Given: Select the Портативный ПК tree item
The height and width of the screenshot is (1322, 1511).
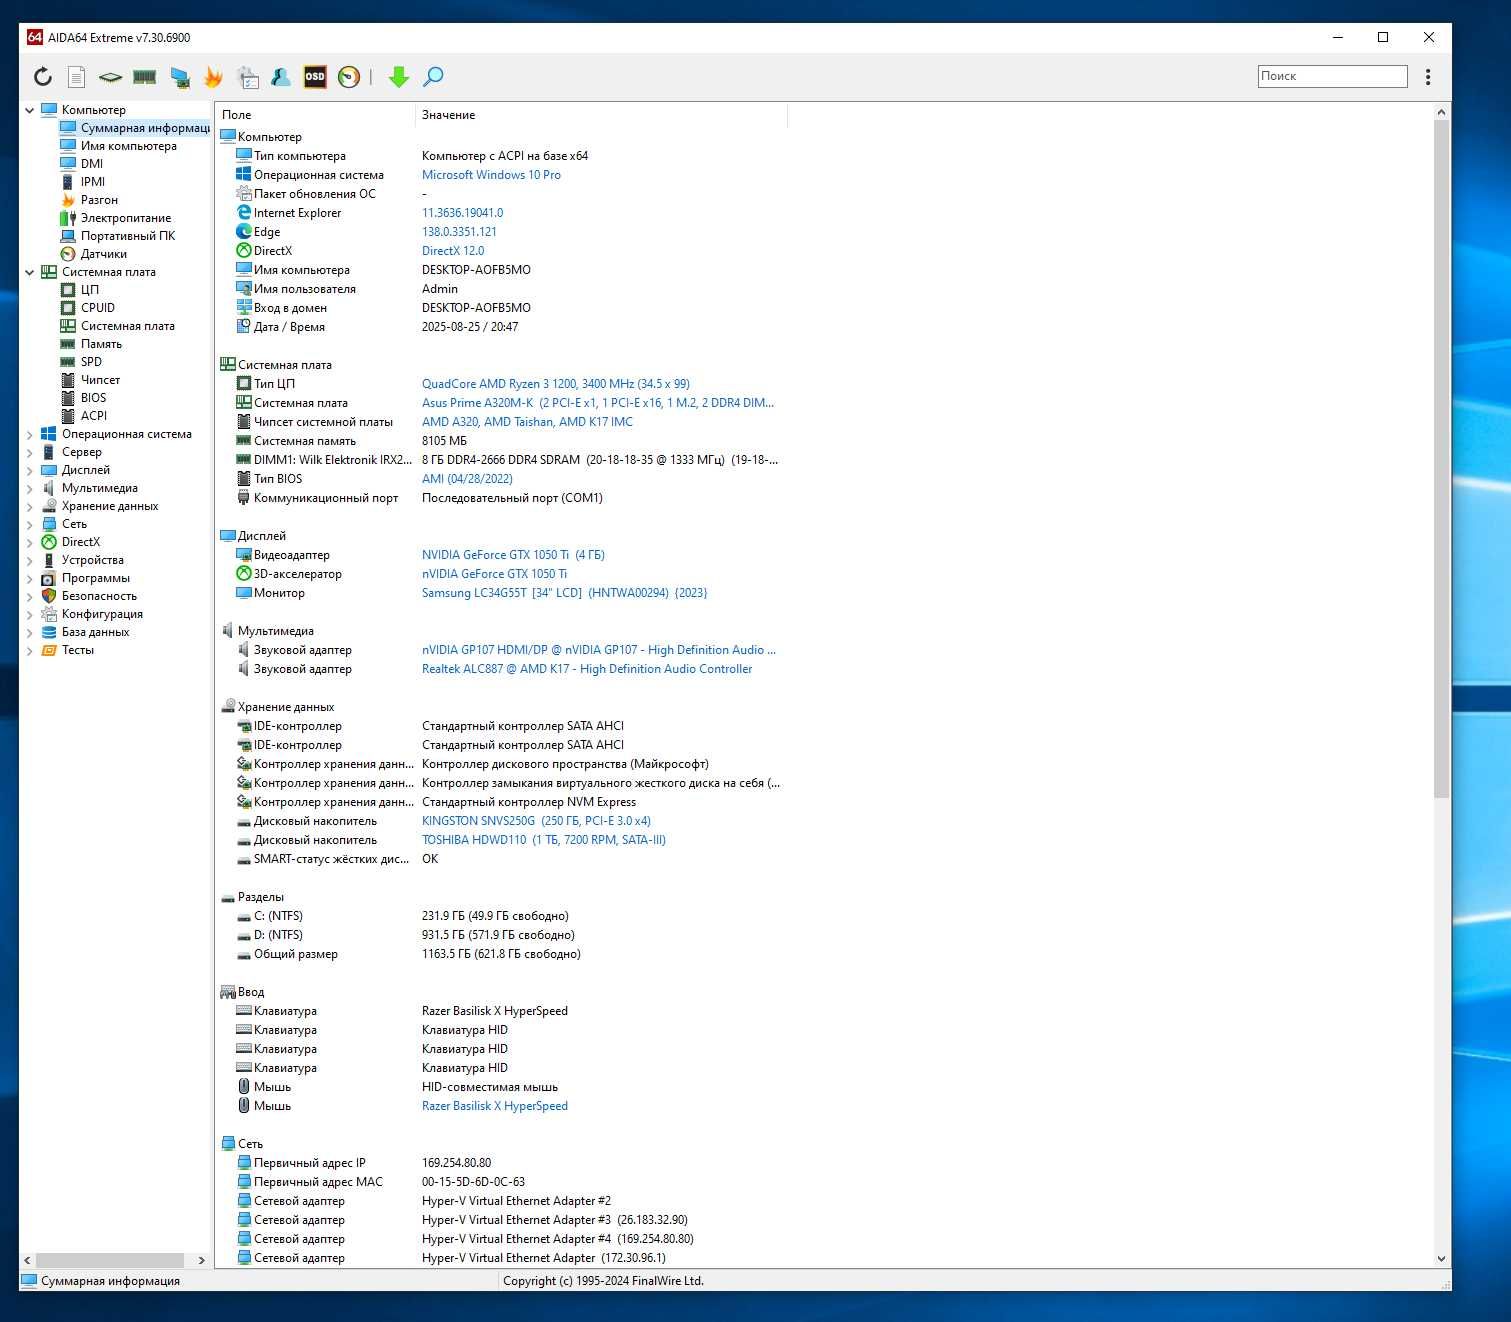Looking at the screenshot, I should 128,236.
